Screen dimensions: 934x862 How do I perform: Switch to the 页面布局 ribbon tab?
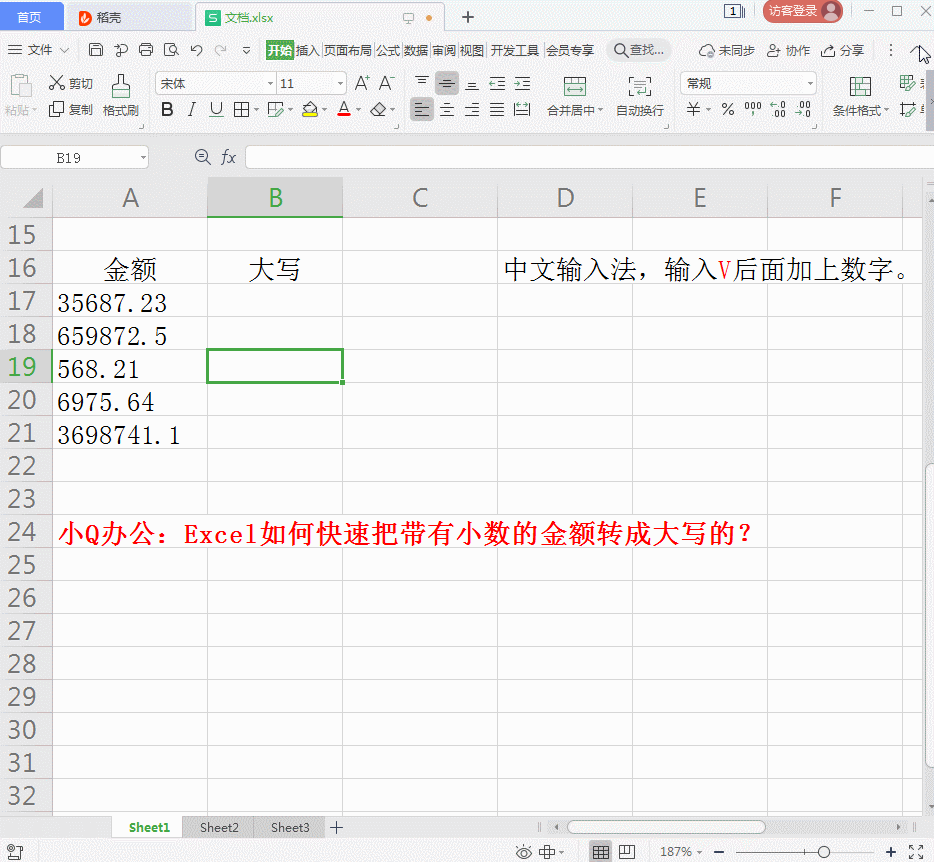pyautogui.click(x=347, y=51)
